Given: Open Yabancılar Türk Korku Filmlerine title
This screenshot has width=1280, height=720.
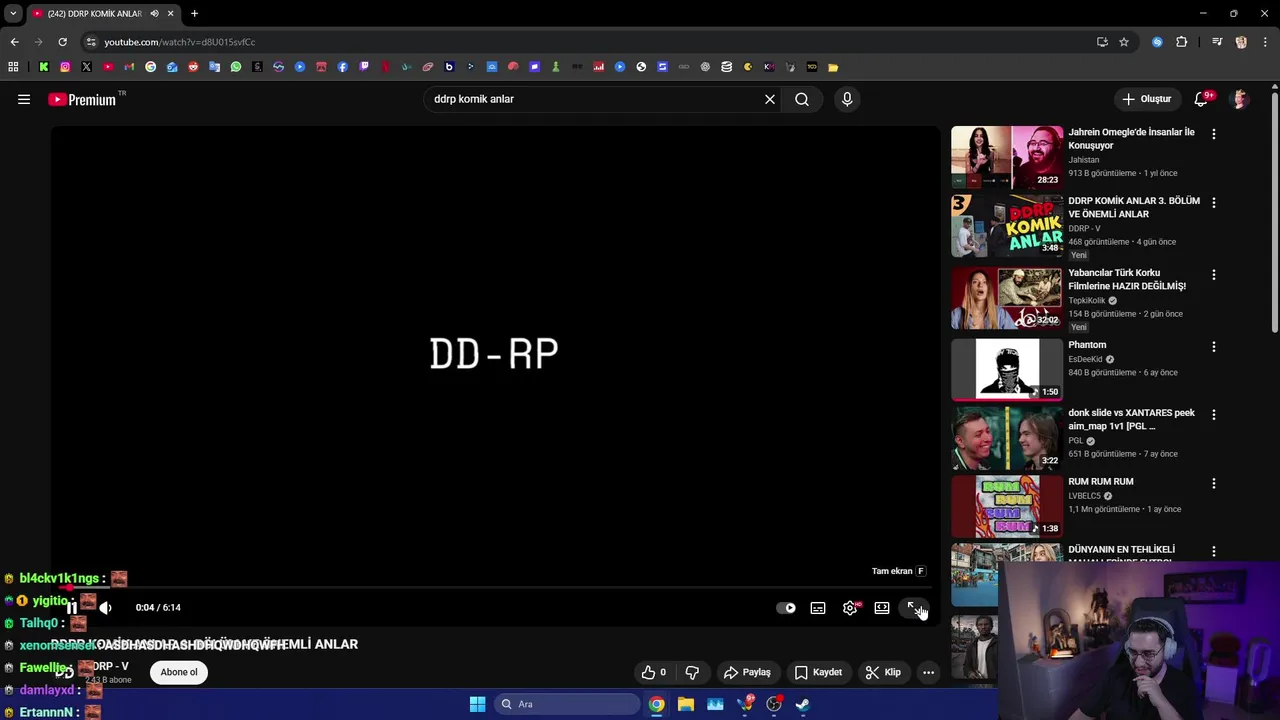Looking at the screenshot, I should [1127, 279].
